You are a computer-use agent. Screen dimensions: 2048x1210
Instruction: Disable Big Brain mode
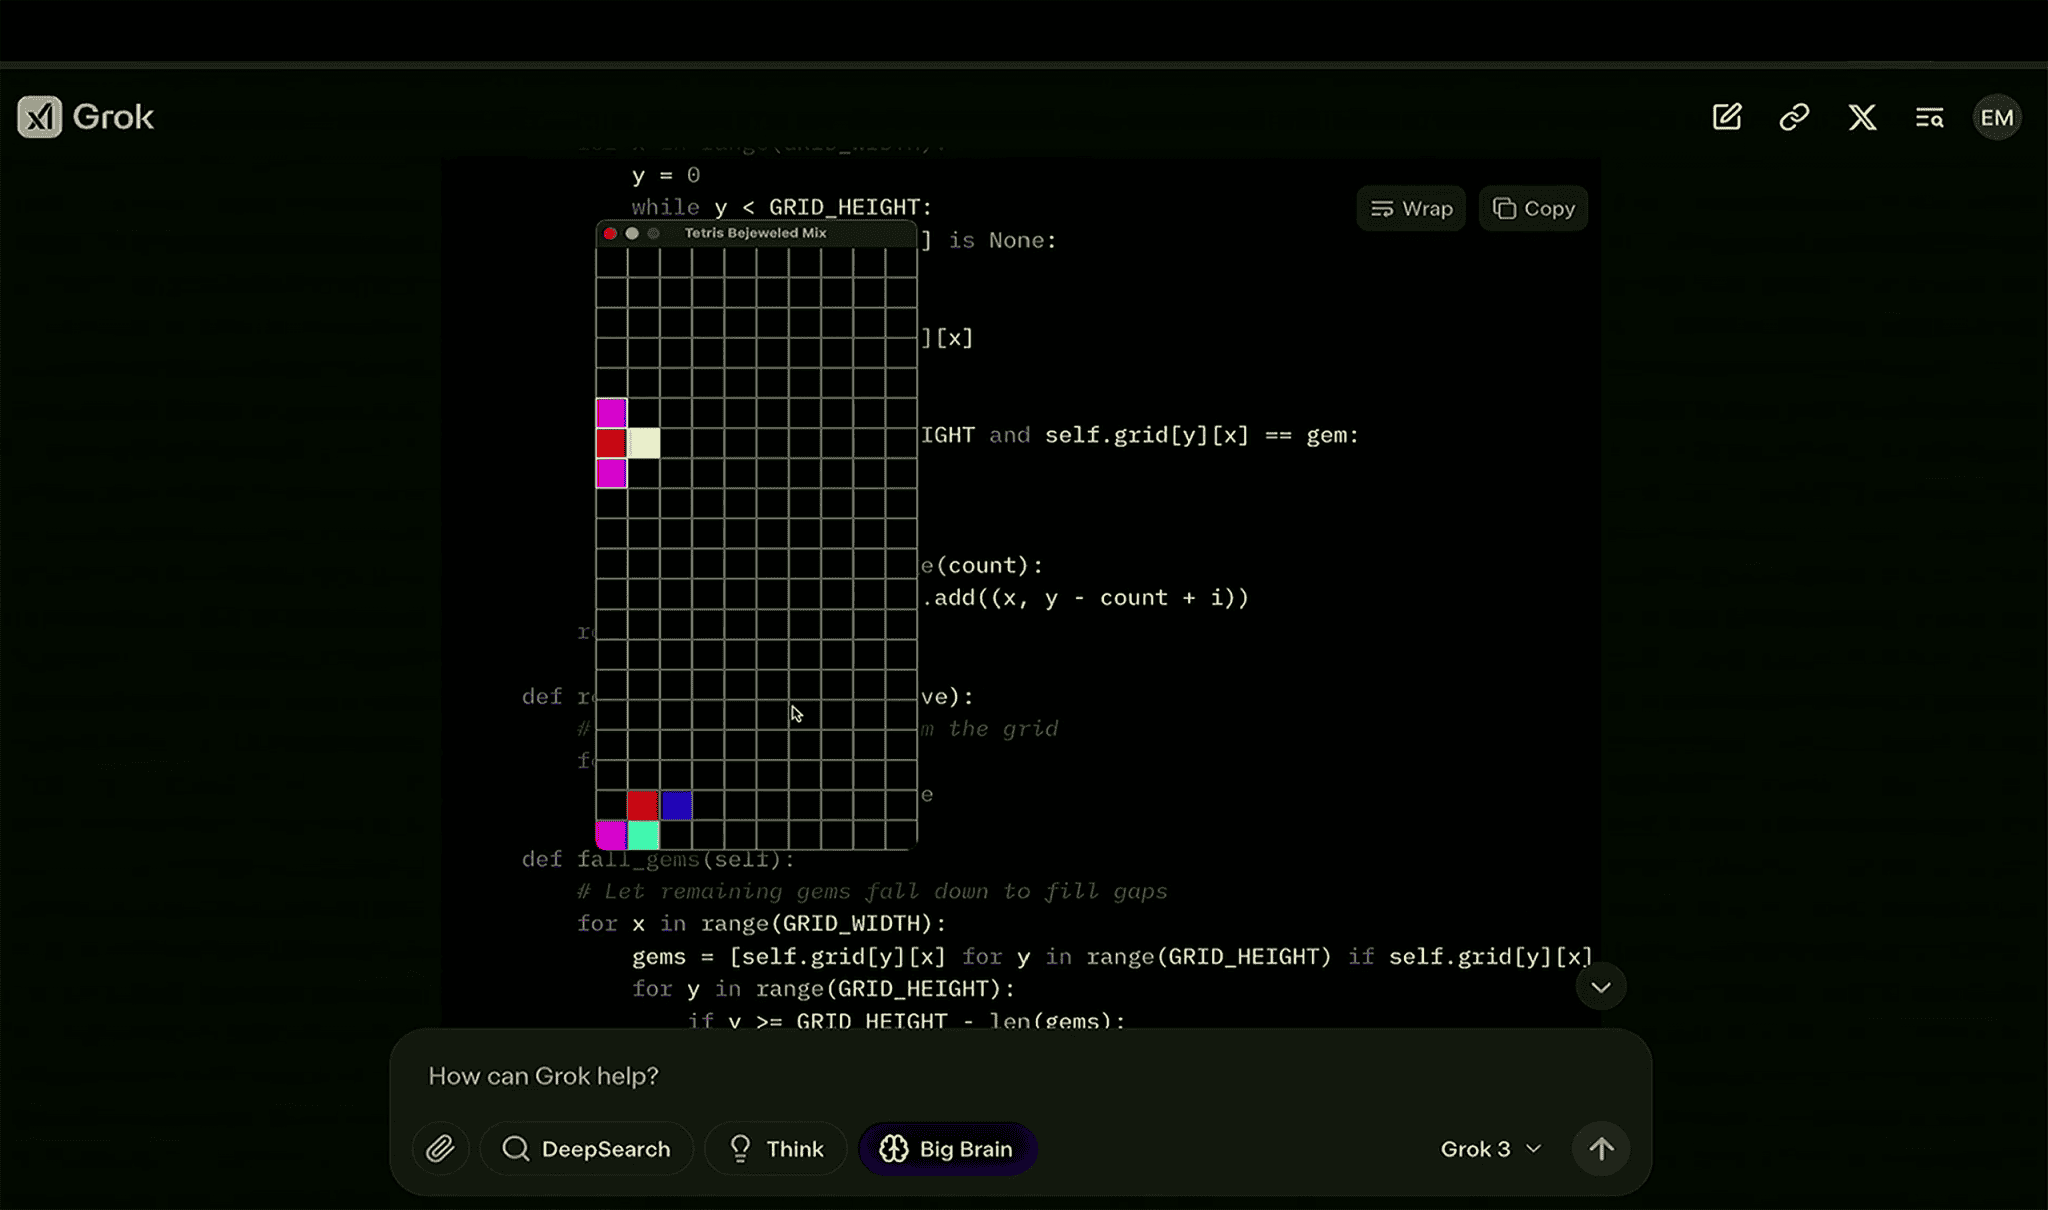[x=947, y=1149]
